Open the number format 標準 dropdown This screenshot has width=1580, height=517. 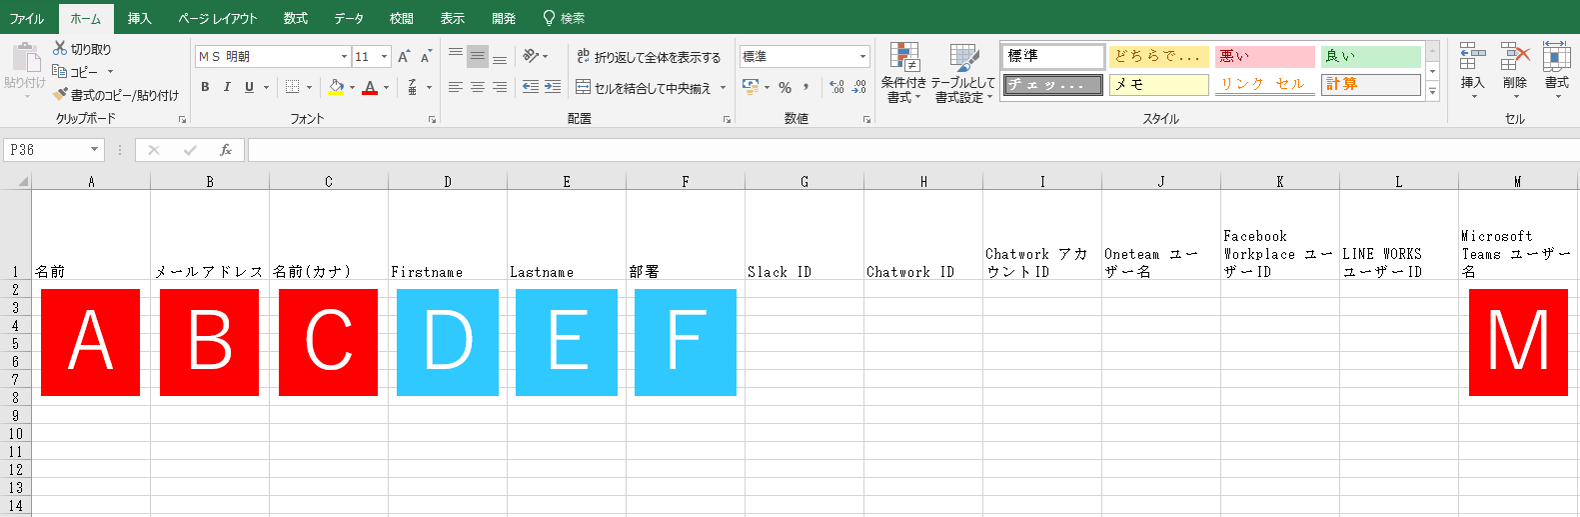863,57
